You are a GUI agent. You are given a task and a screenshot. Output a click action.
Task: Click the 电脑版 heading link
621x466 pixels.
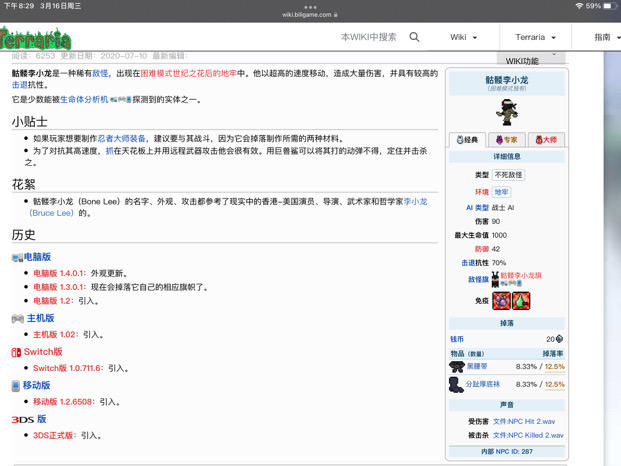pos(37,257)
